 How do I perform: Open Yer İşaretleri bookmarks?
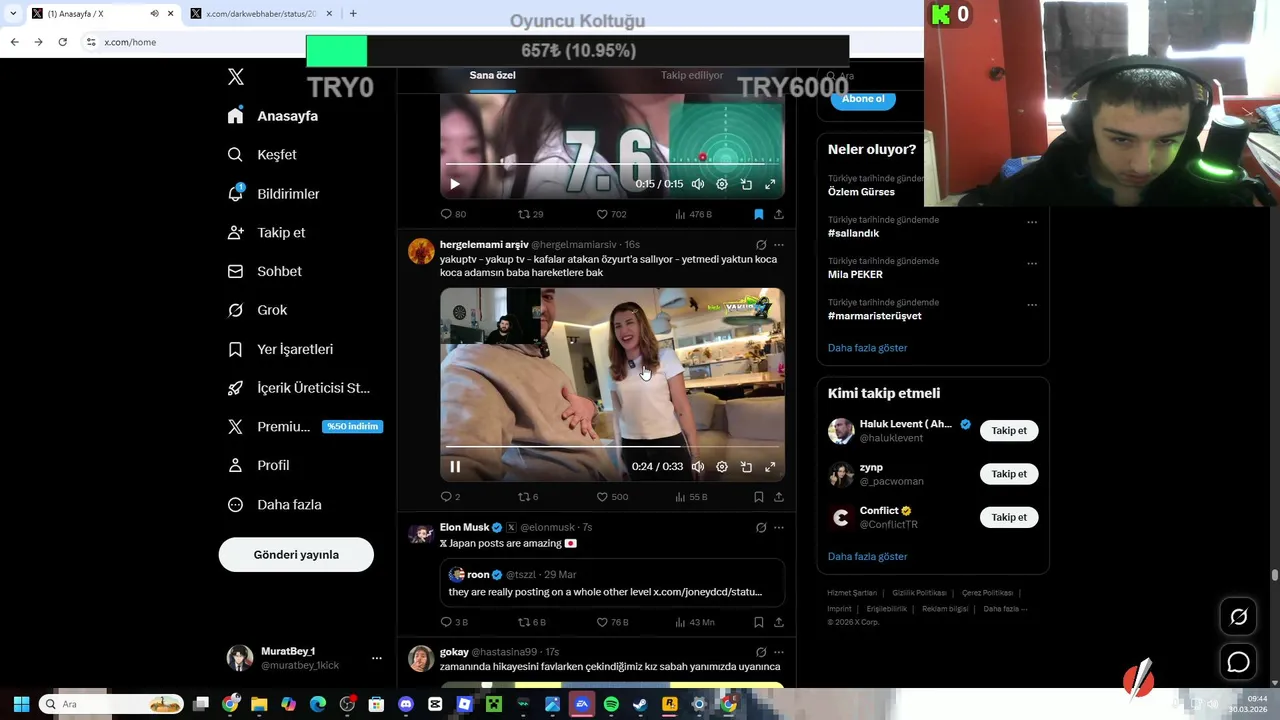click(280, 349)
